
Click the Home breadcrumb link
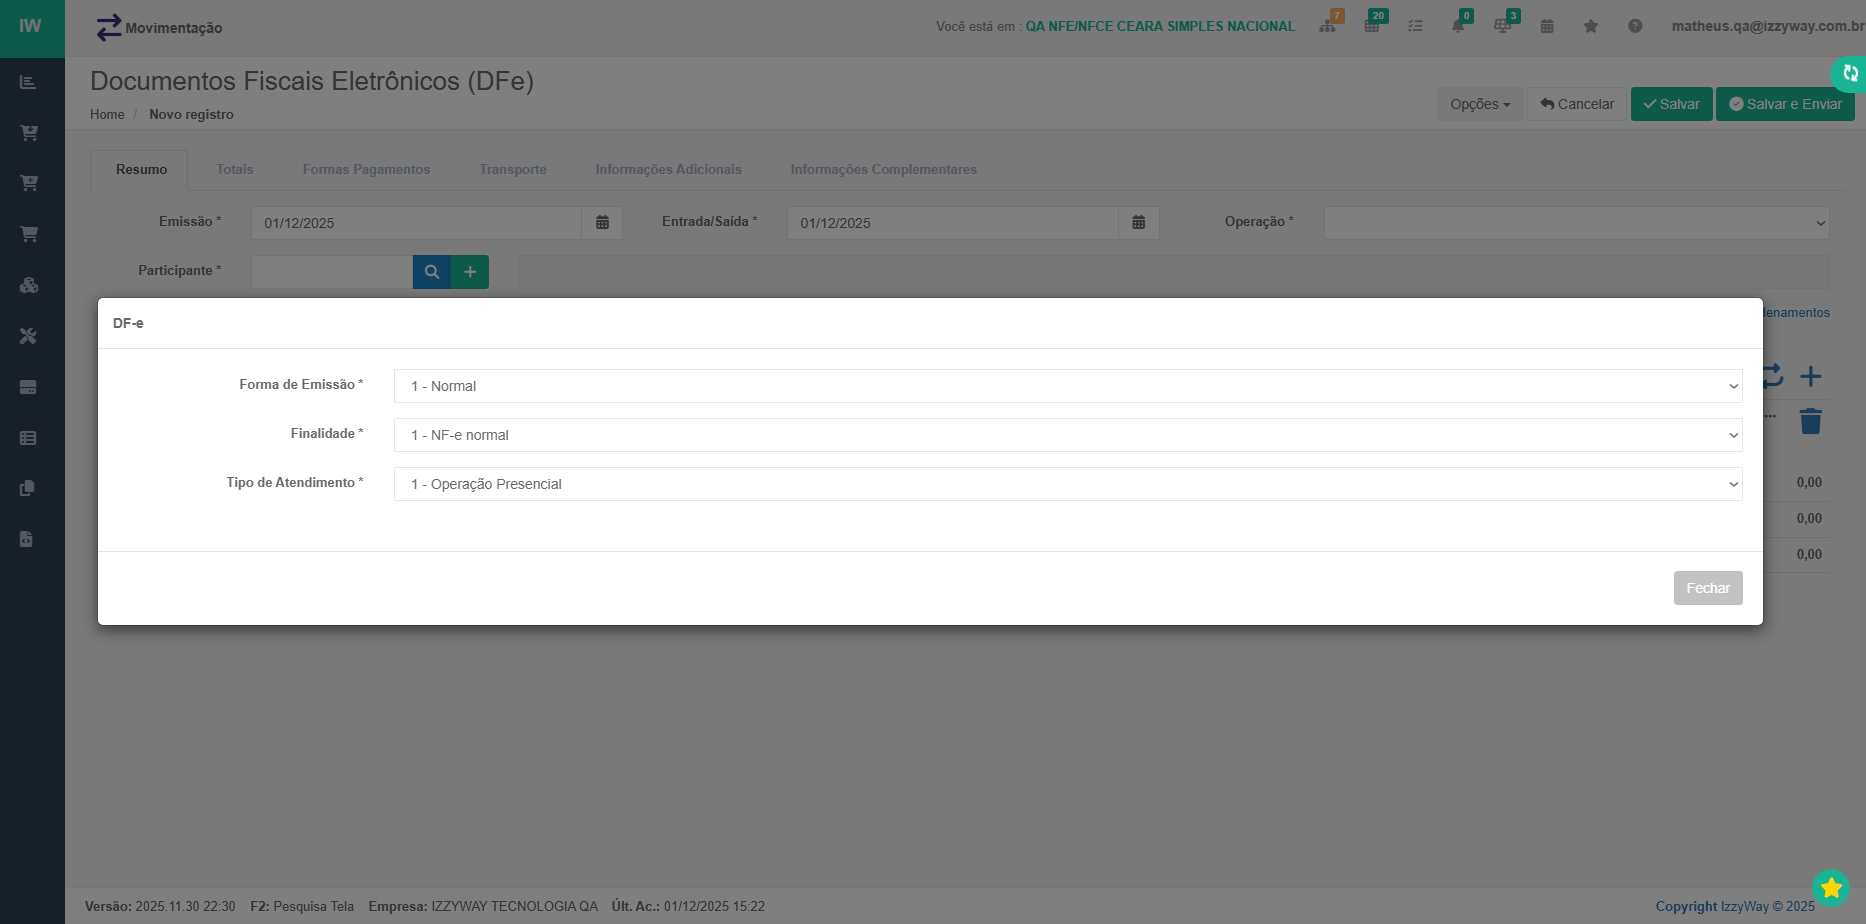[x=107, y=115]
